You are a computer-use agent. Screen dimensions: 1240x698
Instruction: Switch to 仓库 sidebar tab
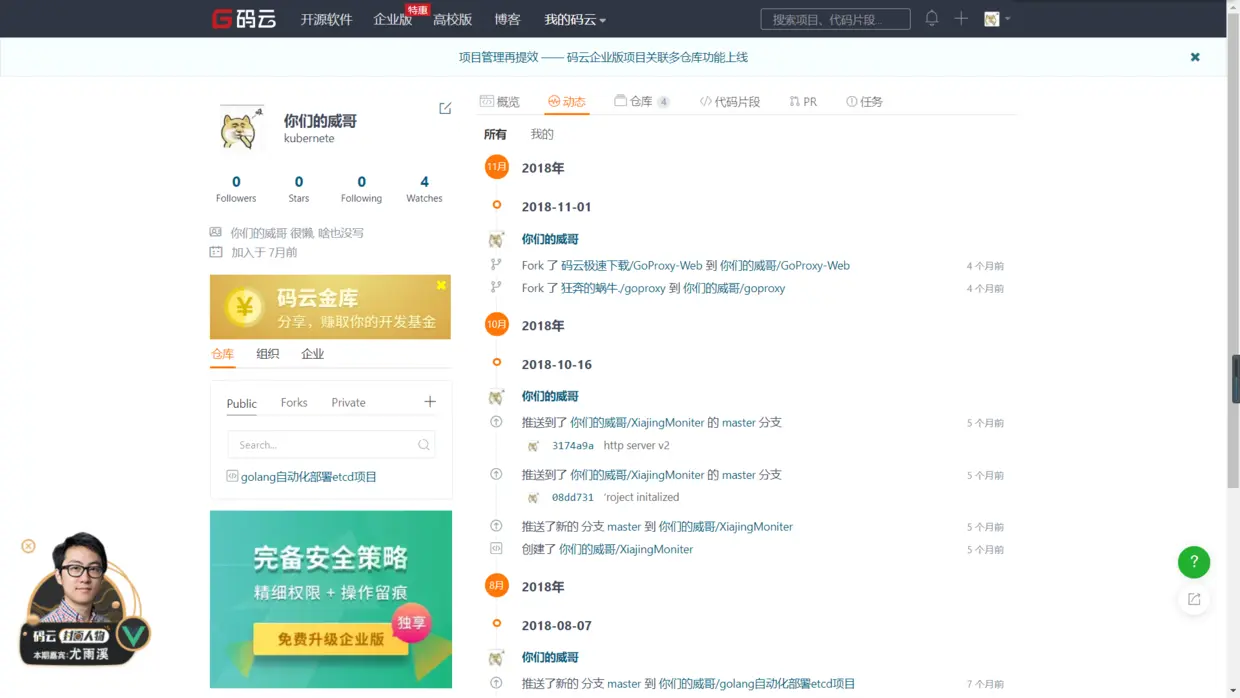(x=222, y=354)
